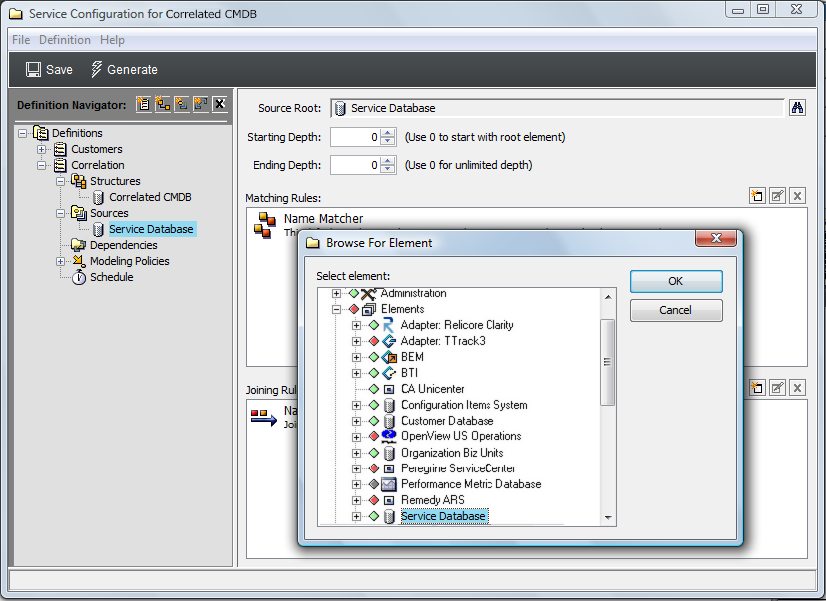This screenshot has height=601, width=826.
Task: Collapse the Elements node in dialog
Action: tap(336, 309)
